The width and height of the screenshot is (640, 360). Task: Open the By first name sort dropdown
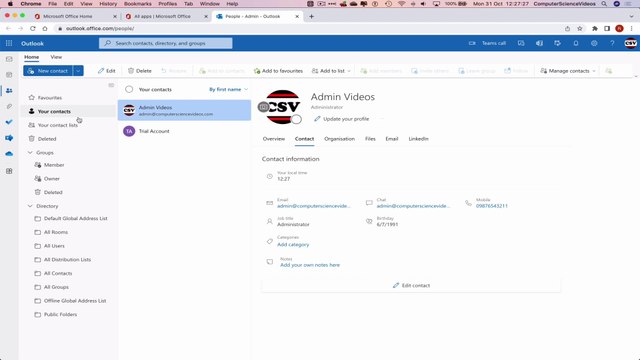click(x=229, y=89)
